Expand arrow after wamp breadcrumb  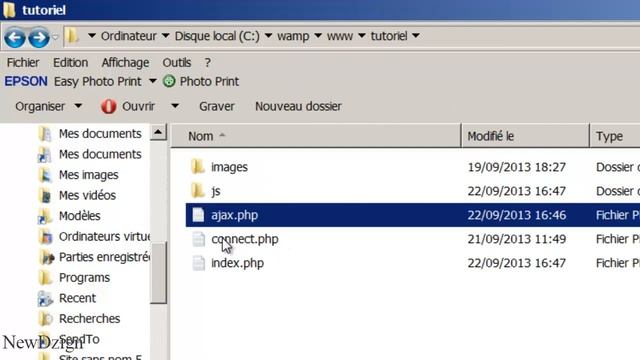(318, 36)
